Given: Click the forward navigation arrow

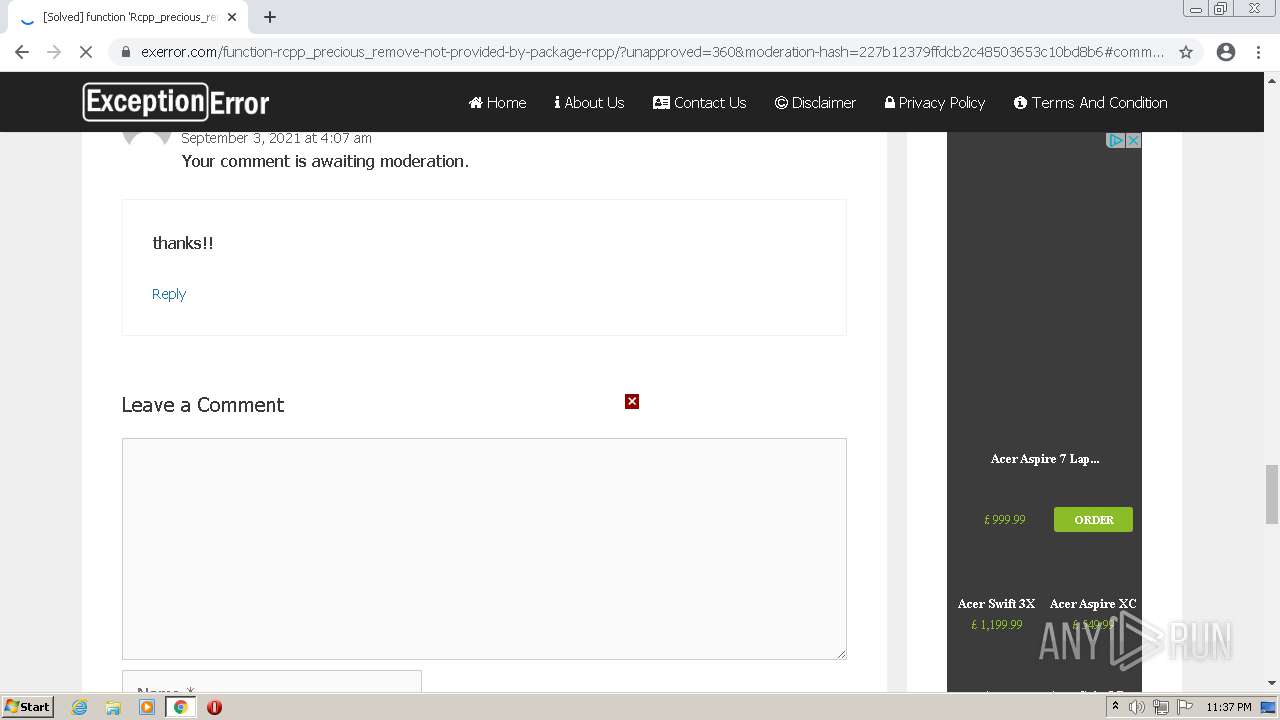Looking at the screenshot, I should click(x=54, y=52).
